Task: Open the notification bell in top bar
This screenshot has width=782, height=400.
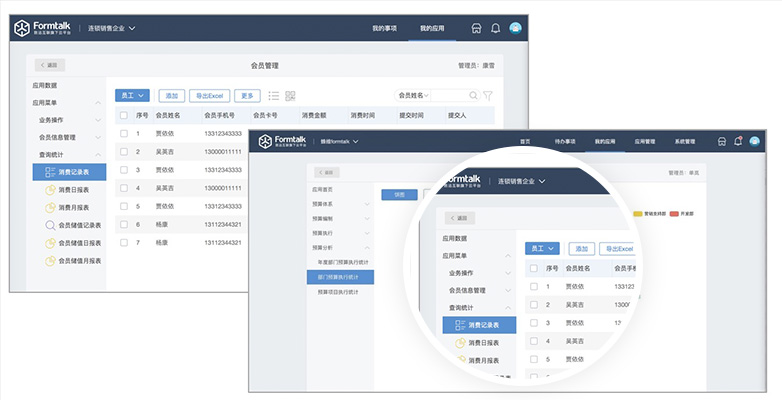Action: click(x=495, y=28)
